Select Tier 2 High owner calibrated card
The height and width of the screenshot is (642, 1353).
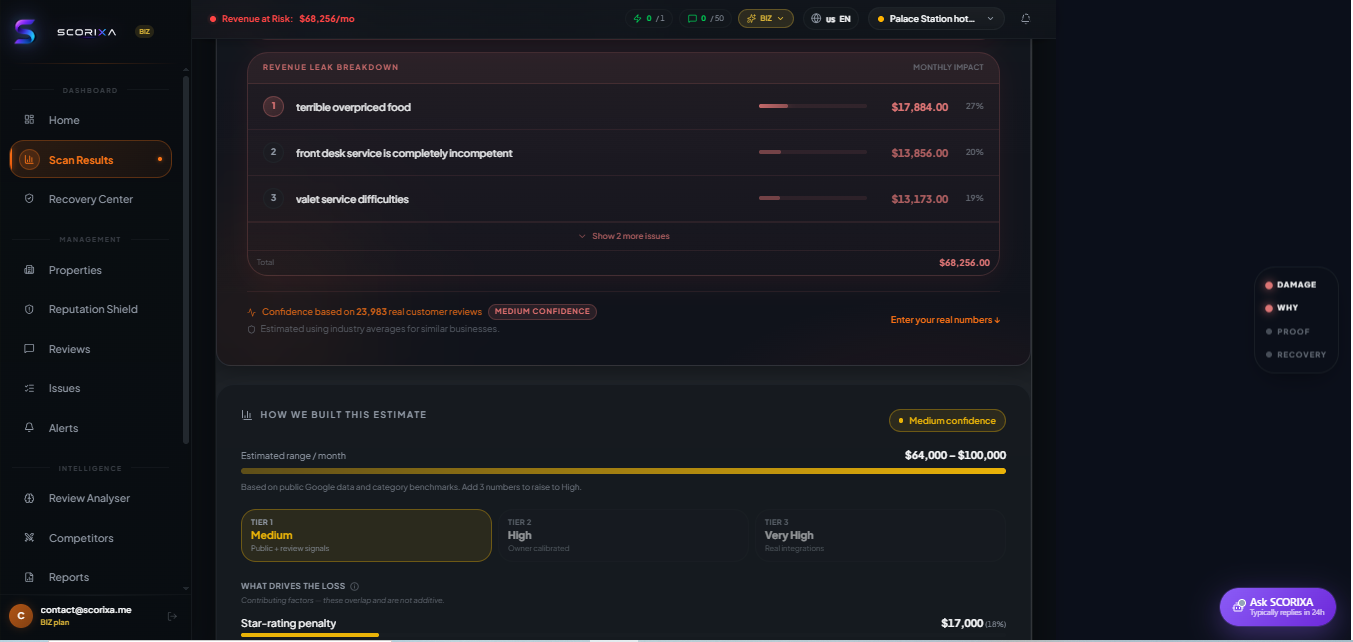pos(623,535)
